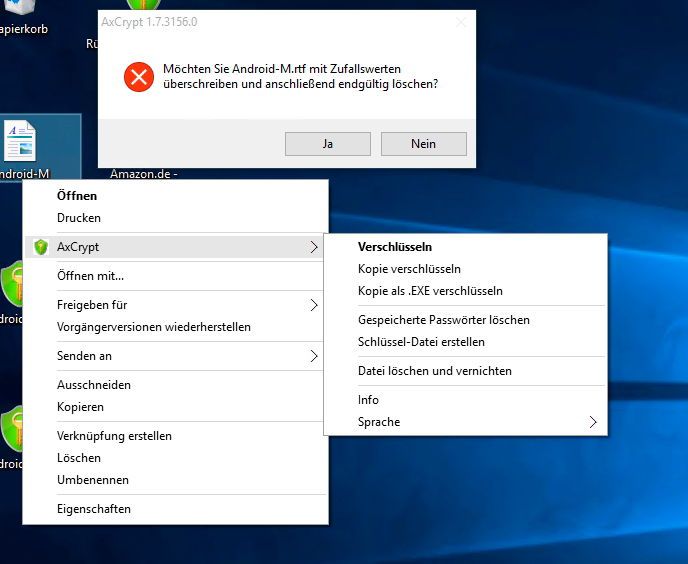Expand the Freigeben für submenu arrow
This screenshot has width=688, height=564.
coord(314,305)
